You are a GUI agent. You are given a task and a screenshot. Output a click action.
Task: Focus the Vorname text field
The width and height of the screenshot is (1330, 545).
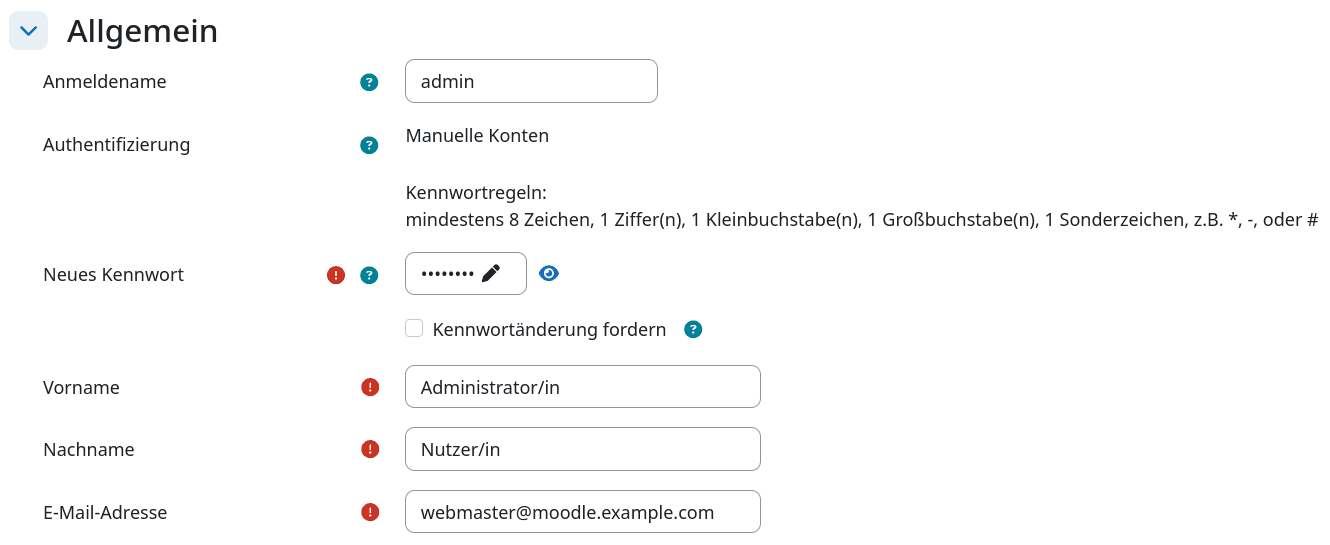[x=582, y=387]
